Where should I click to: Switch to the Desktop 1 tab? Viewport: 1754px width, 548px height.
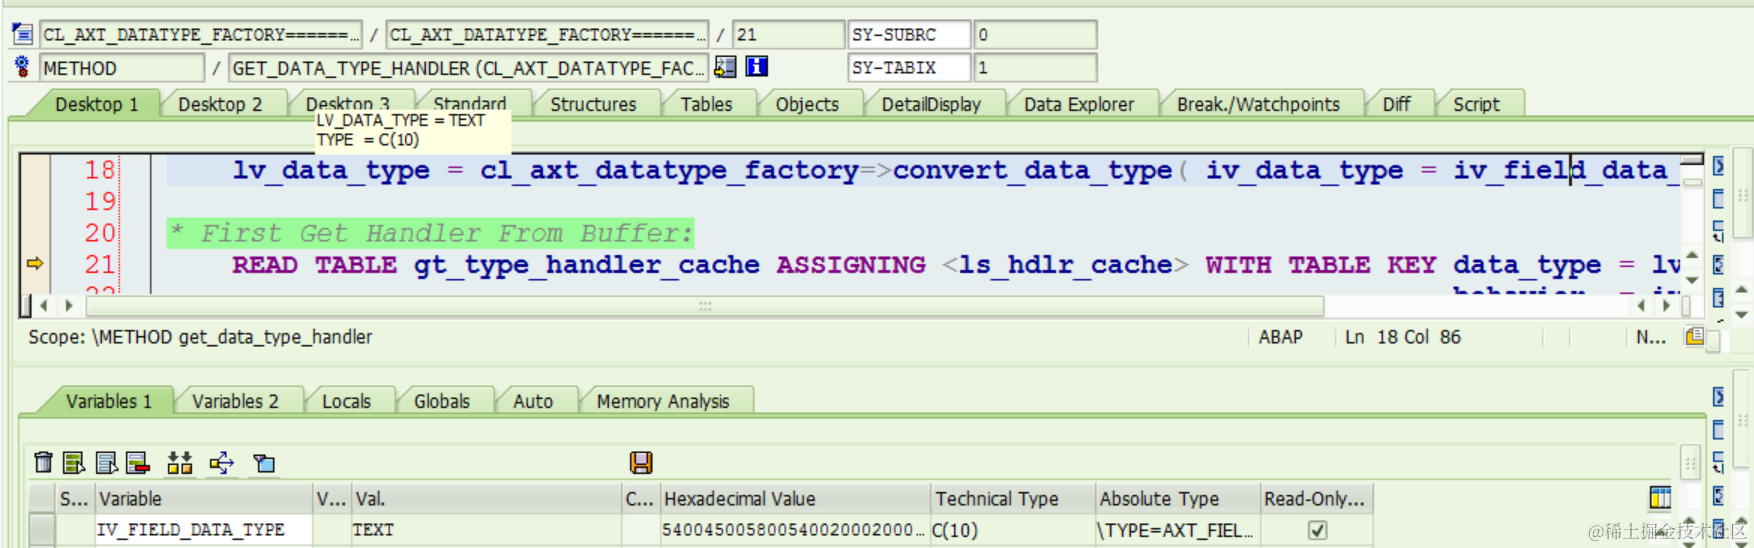(96, 104)
